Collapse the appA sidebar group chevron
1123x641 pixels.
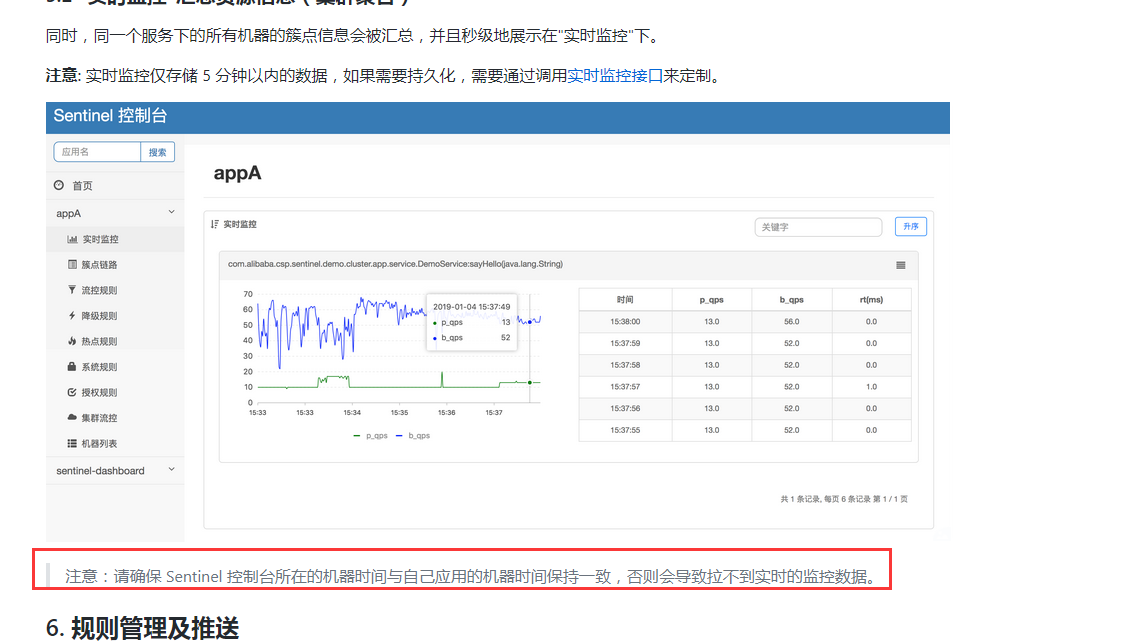[x=171, y=212]
